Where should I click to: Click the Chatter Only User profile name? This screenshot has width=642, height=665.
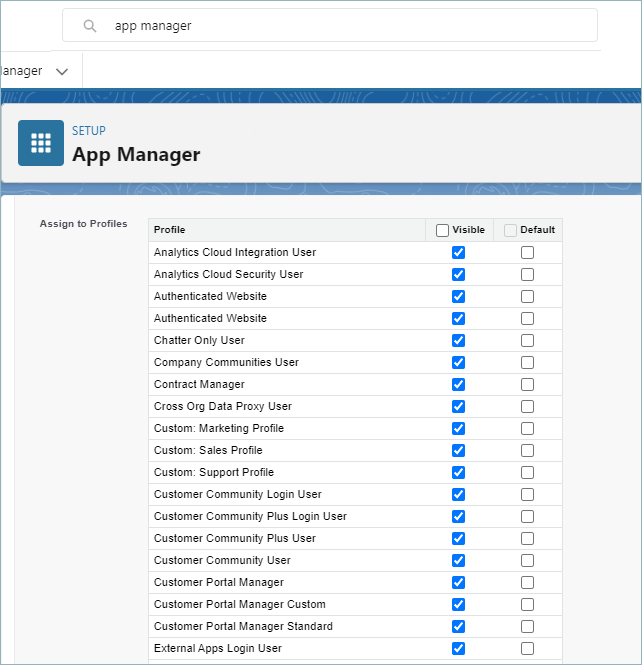pyautogui.click(x=199, y=341)
